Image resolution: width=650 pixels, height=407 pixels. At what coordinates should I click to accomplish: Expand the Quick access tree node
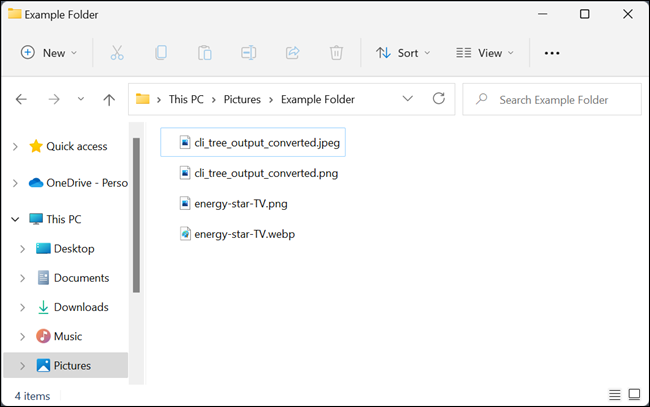coord(15,147)
